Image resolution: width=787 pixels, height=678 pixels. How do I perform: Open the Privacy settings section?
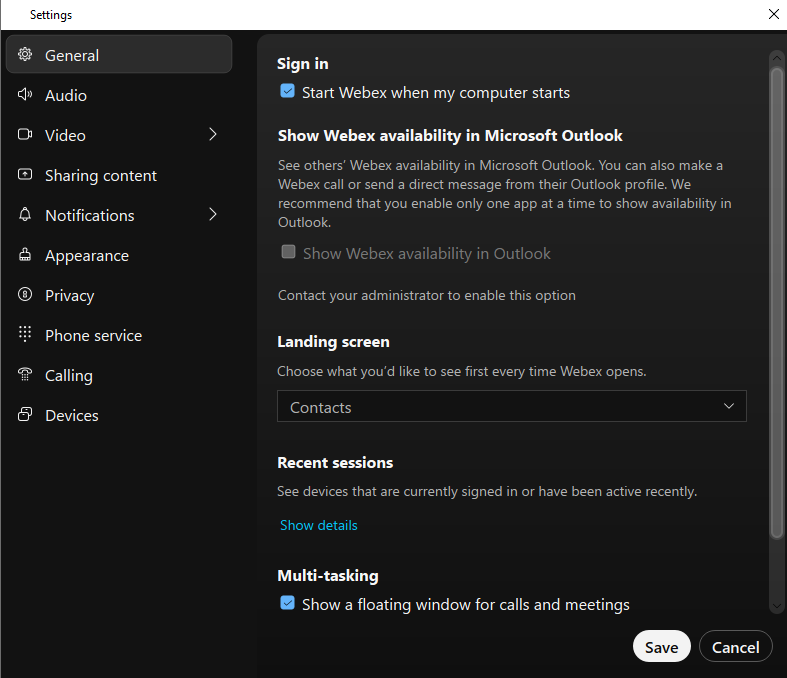[69, 295]
